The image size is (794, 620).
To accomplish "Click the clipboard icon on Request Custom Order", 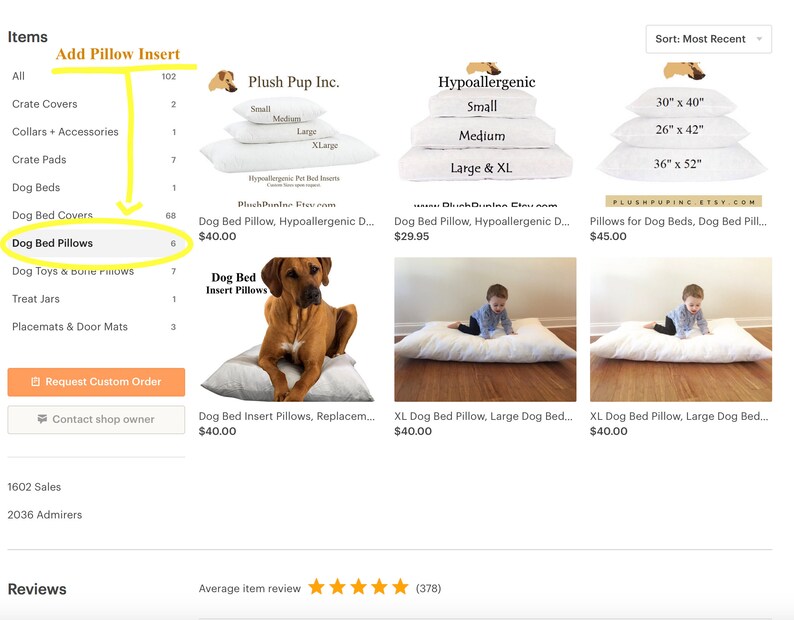I will pos(35,381).
